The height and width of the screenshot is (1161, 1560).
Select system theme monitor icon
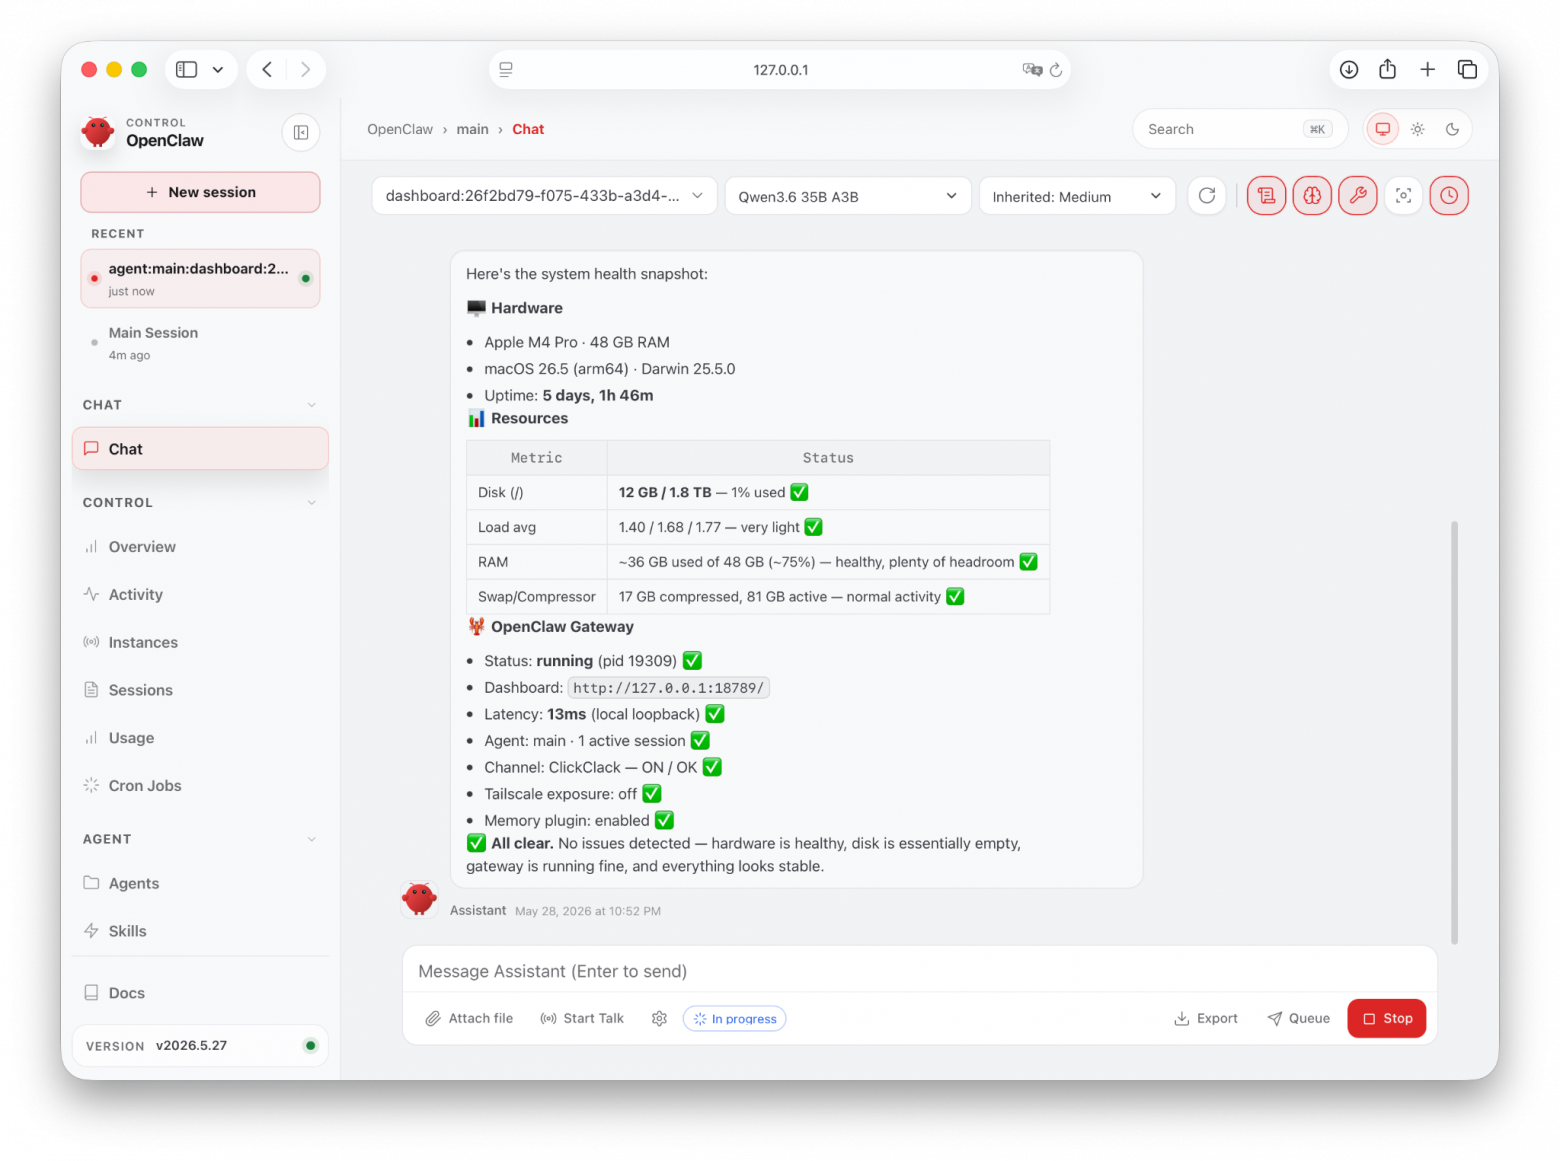1383,129
